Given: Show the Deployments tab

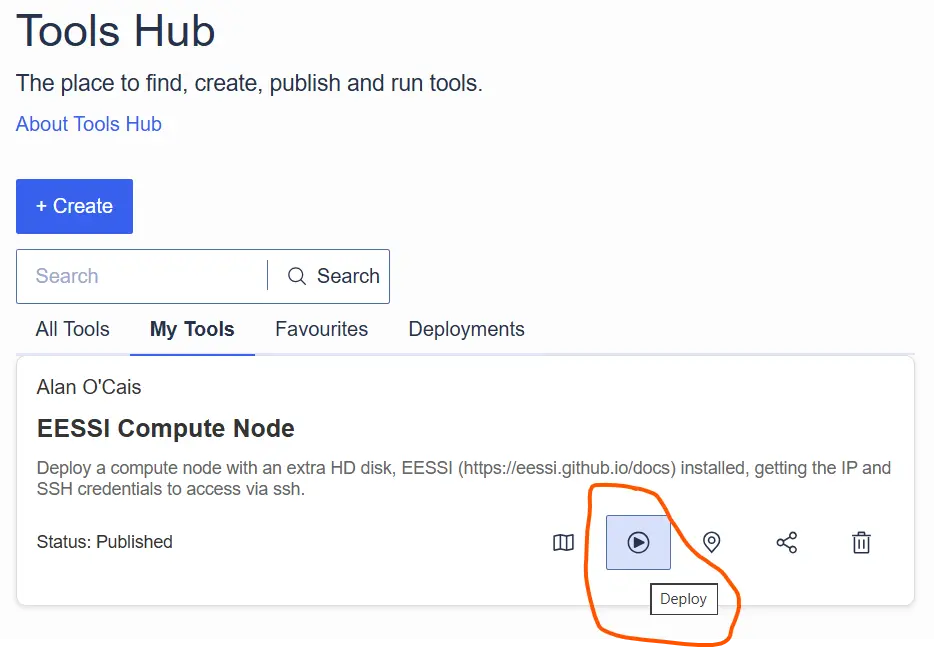Looking at the screenshot, I should [x=466, y=329].
